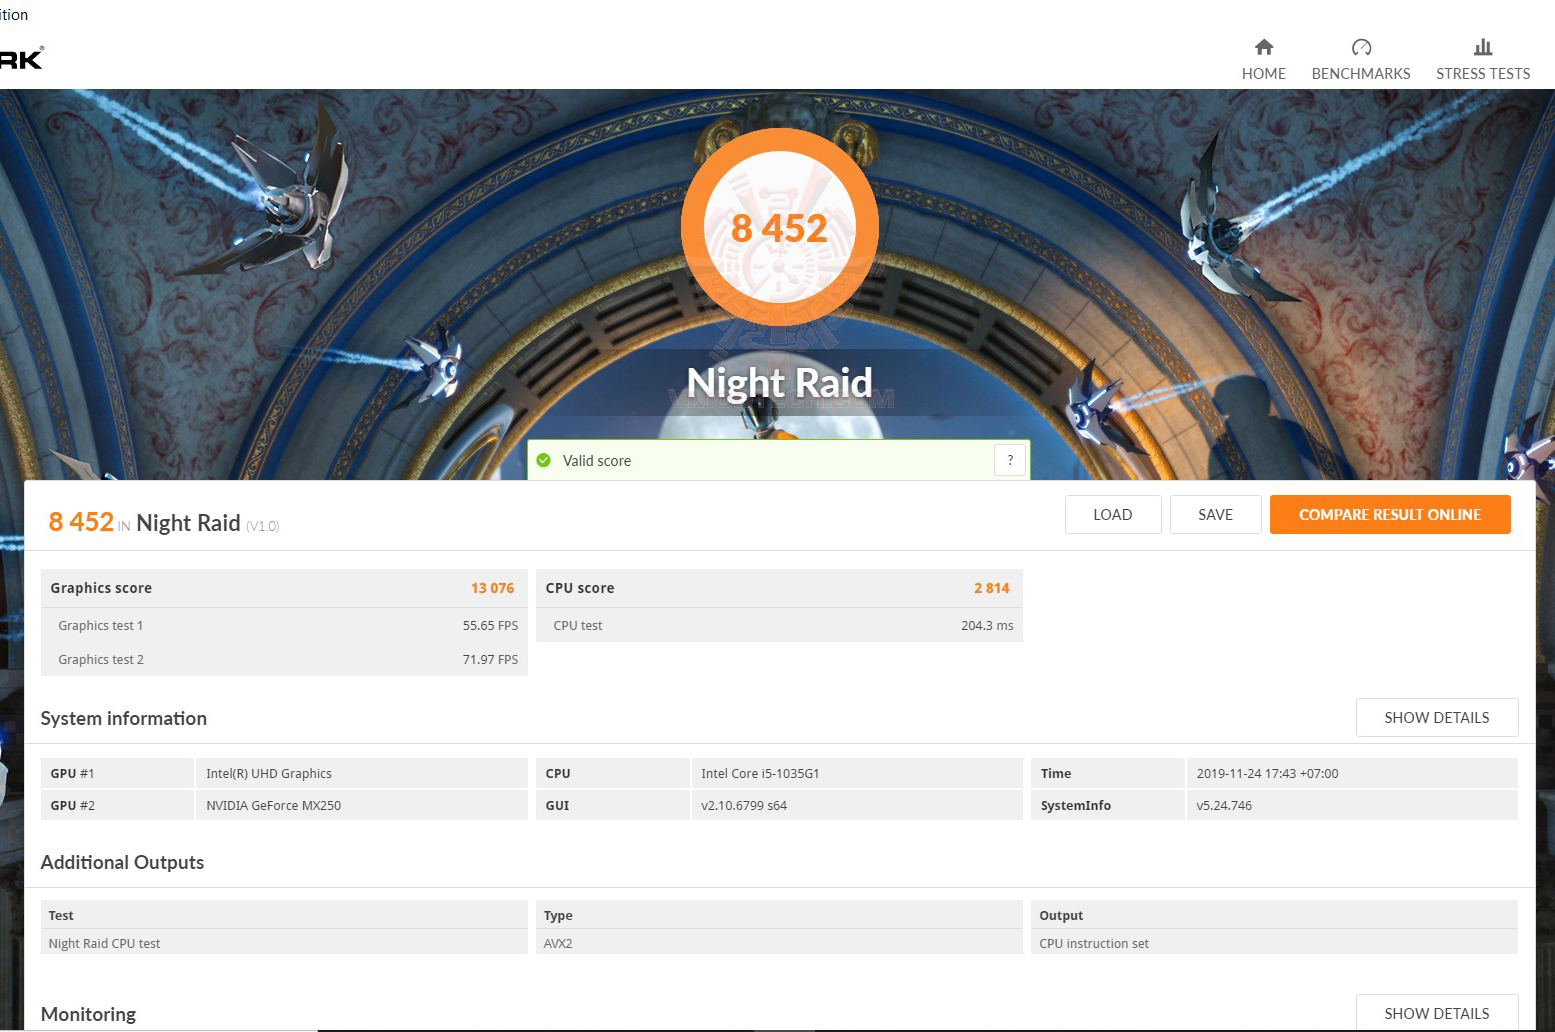Select the Time label cell

coord(1107,773)
